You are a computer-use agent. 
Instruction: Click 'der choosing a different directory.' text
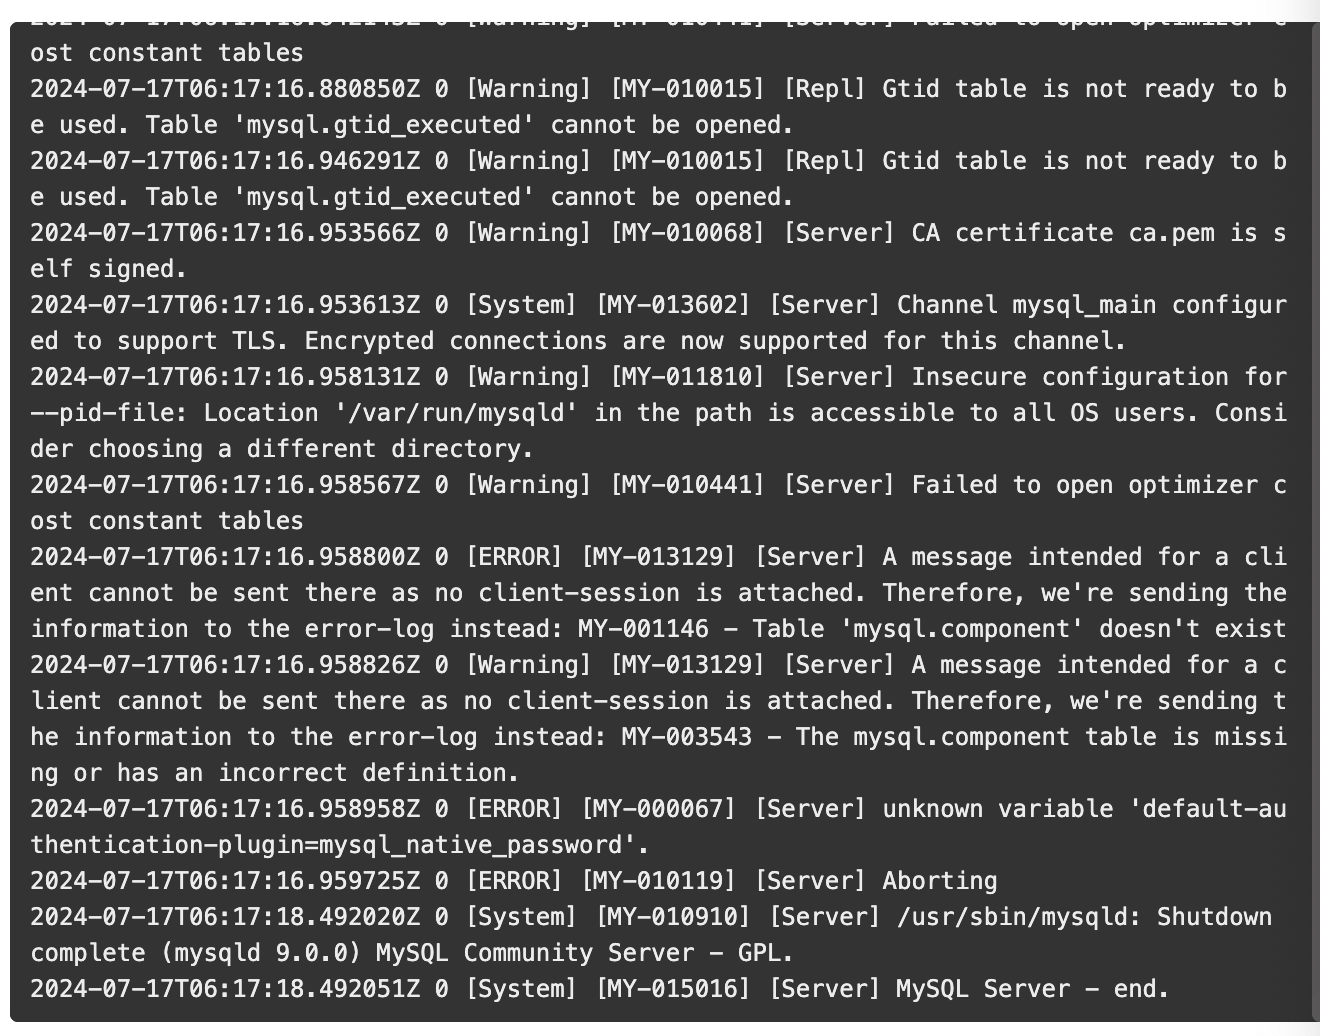pos(282,449)
